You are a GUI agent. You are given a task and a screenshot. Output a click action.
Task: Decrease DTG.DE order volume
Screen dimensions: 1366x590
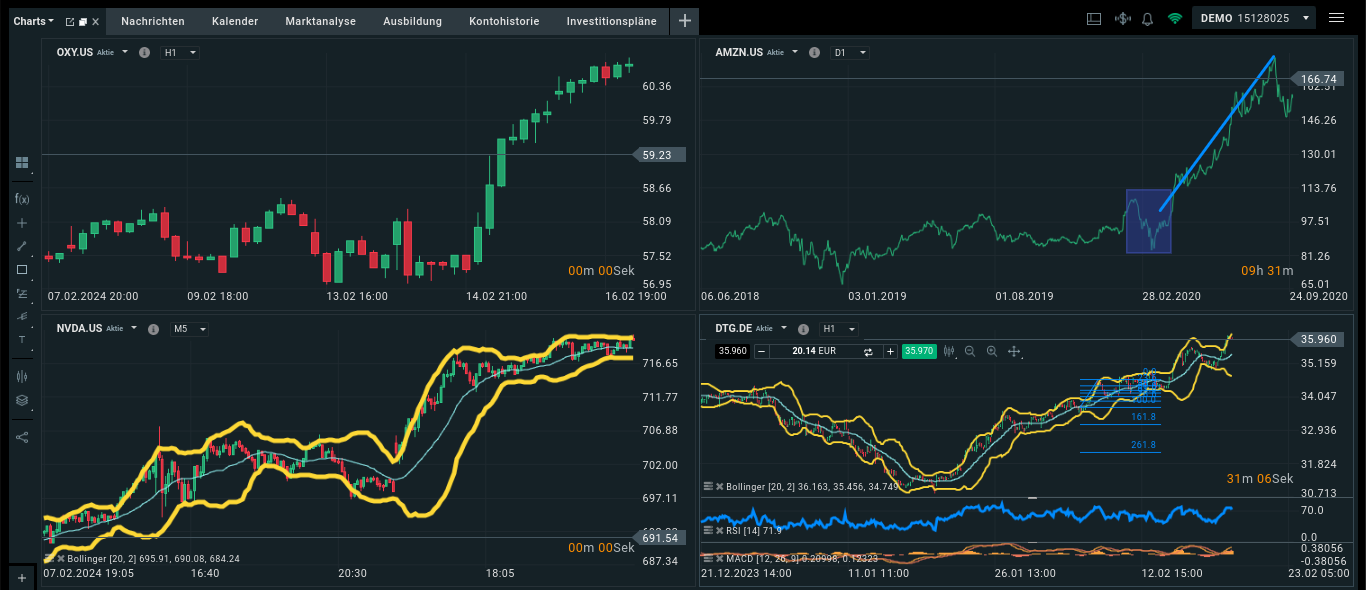pyautogui.click(x=761, y=351)
